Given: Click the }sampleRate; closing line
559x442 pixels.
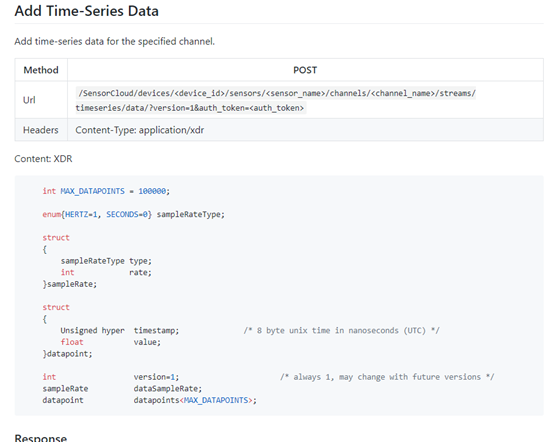Looking at the screenshot, I should tap(70, 284).
